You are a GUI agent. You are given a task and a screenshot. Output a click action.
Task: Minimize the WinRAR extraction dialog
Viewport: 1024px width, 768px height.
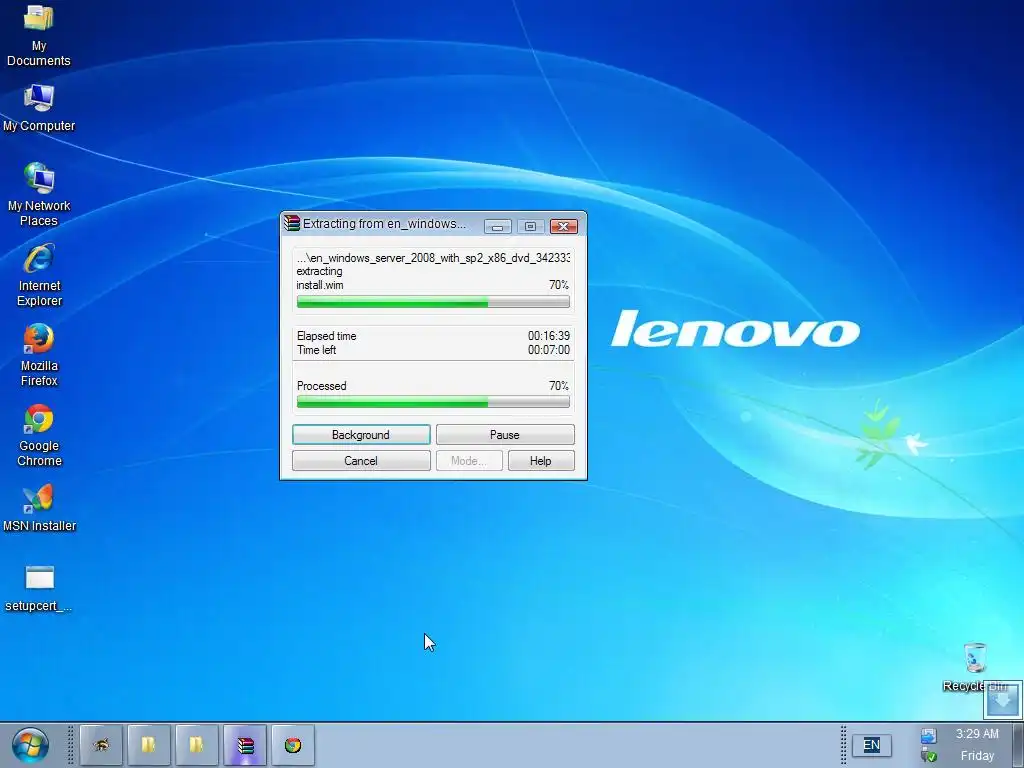498,227
